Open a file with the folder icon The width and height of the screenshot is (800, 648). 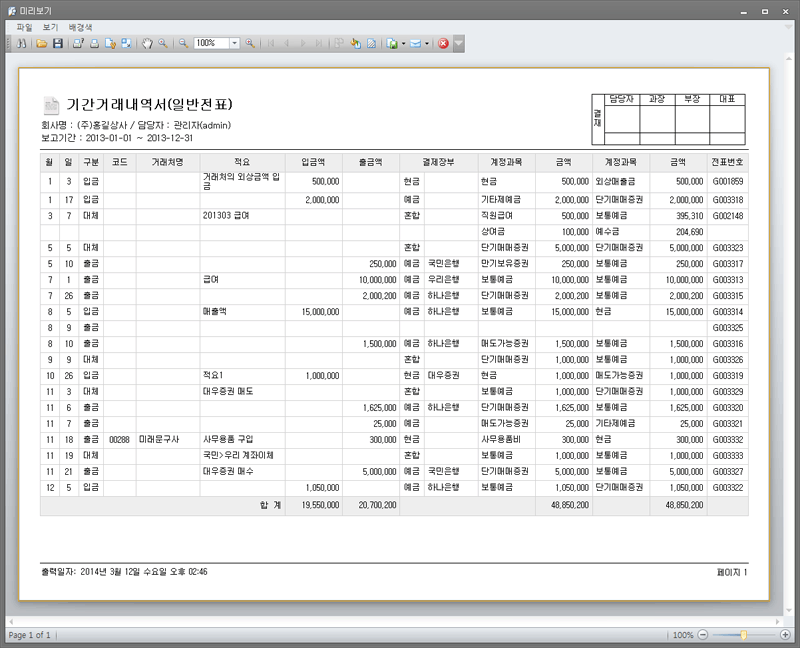(42, 43)
